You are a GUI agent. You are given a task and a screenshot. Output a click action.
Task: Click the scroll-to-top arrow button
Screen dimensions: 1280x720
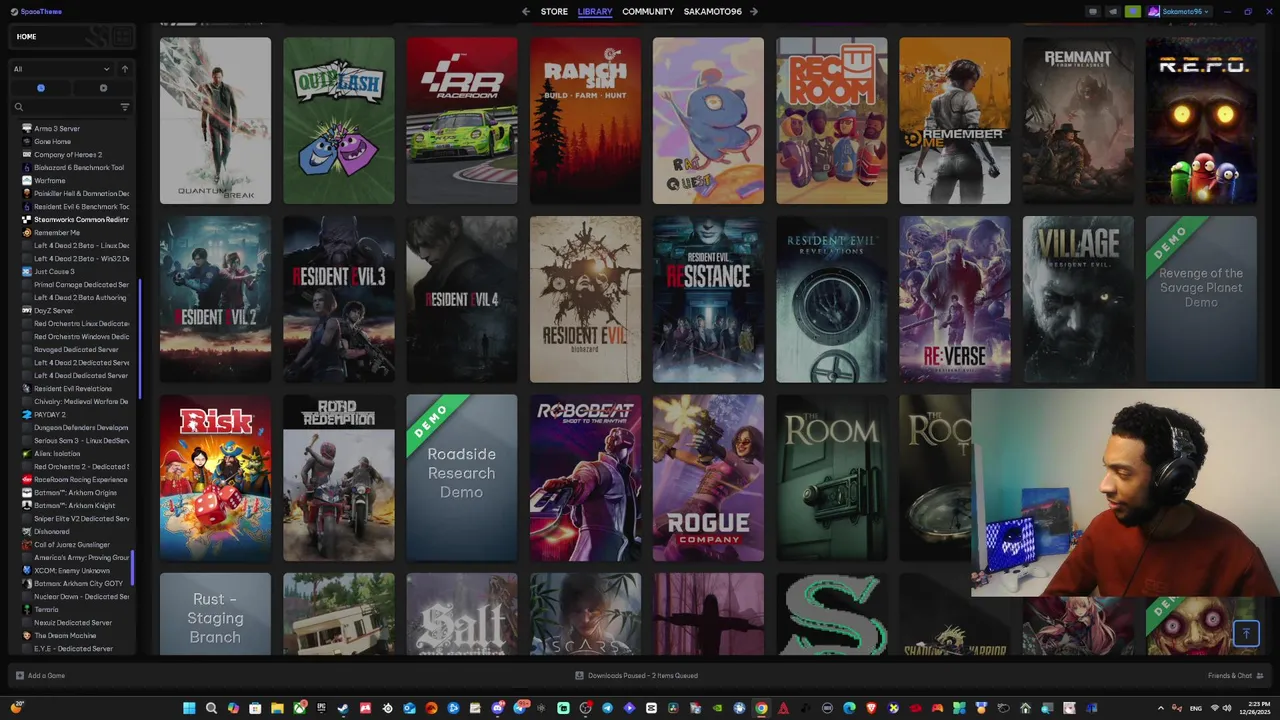click(1246, 633)
